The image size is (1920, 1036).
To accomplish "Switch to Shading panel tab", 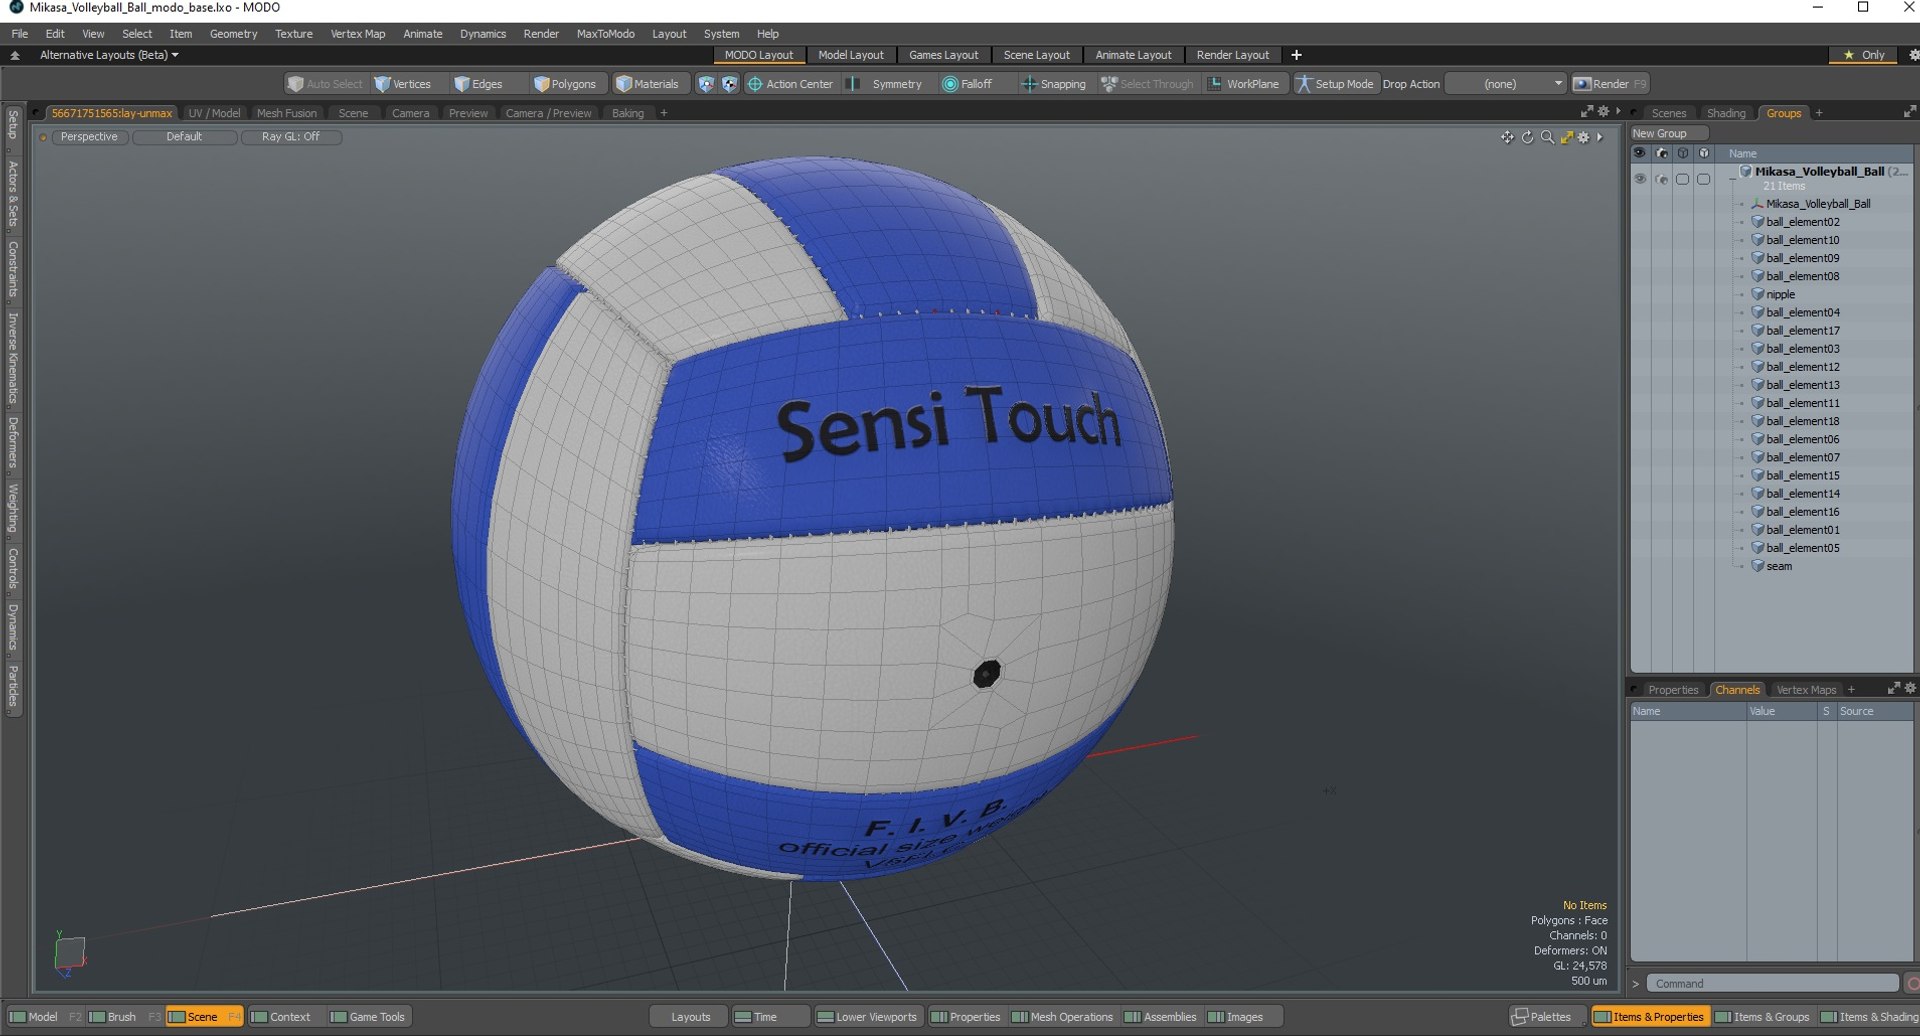I will click(1726, 113).
